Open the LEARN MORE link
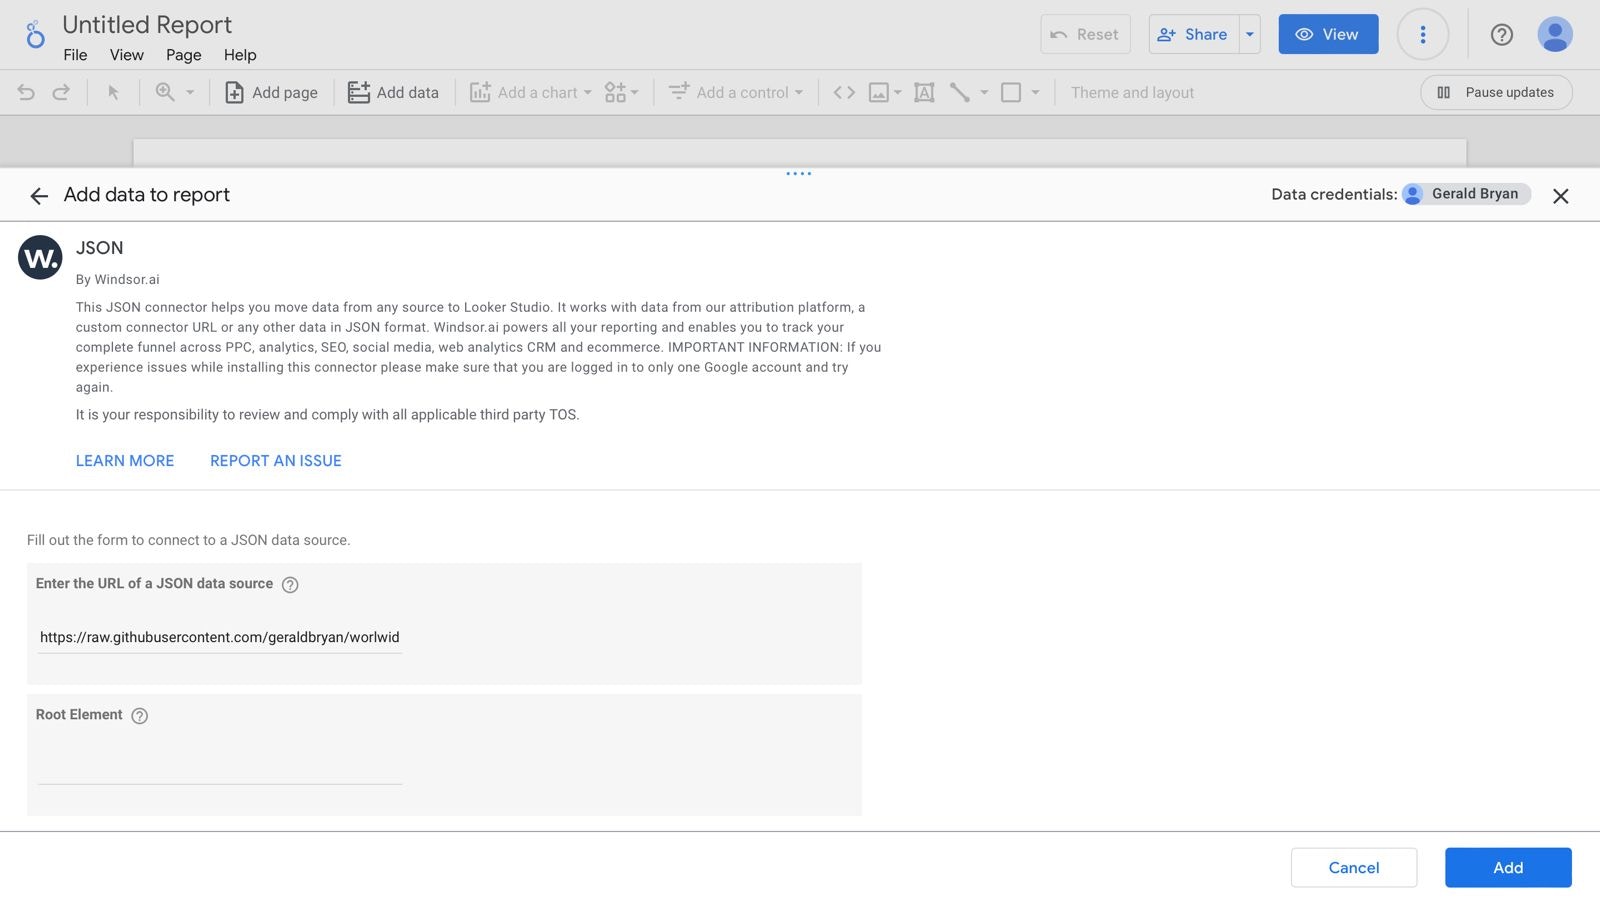Screen dimensions: 1600x910 click(x=125, y=461)
